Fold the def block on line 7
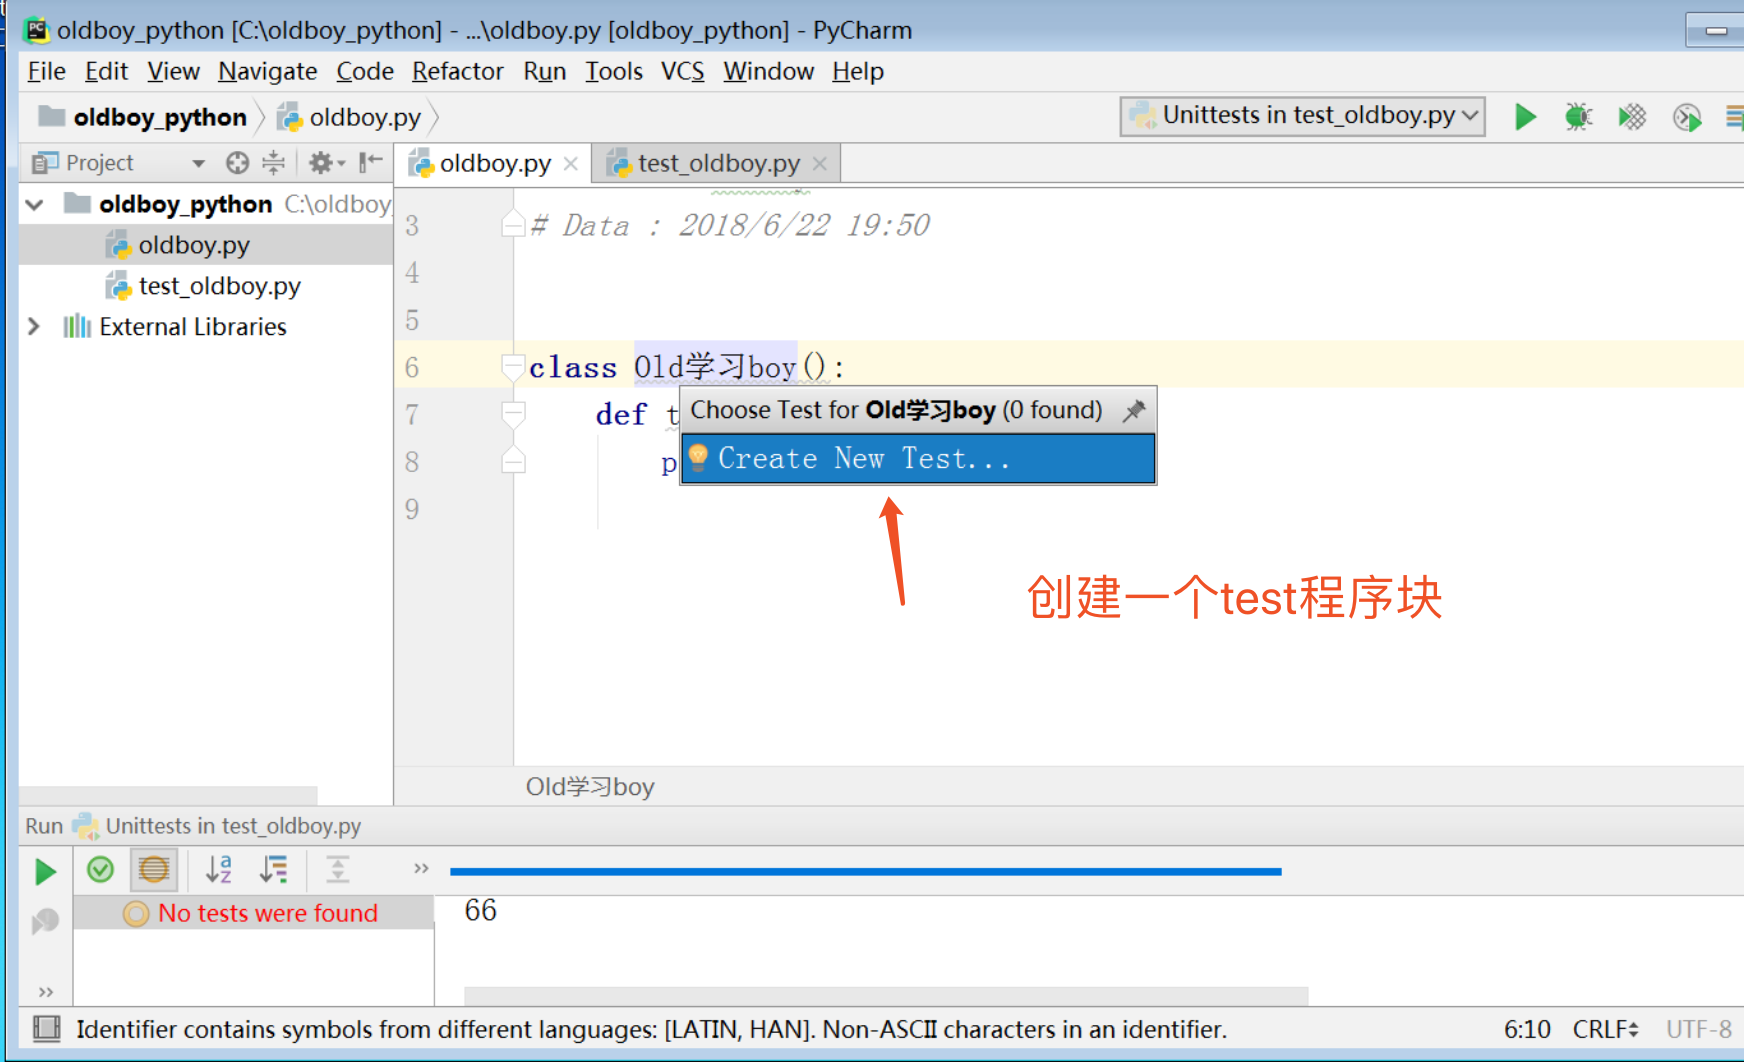Viewport: 1744px width, 1062px height. [x=513, y=414]
